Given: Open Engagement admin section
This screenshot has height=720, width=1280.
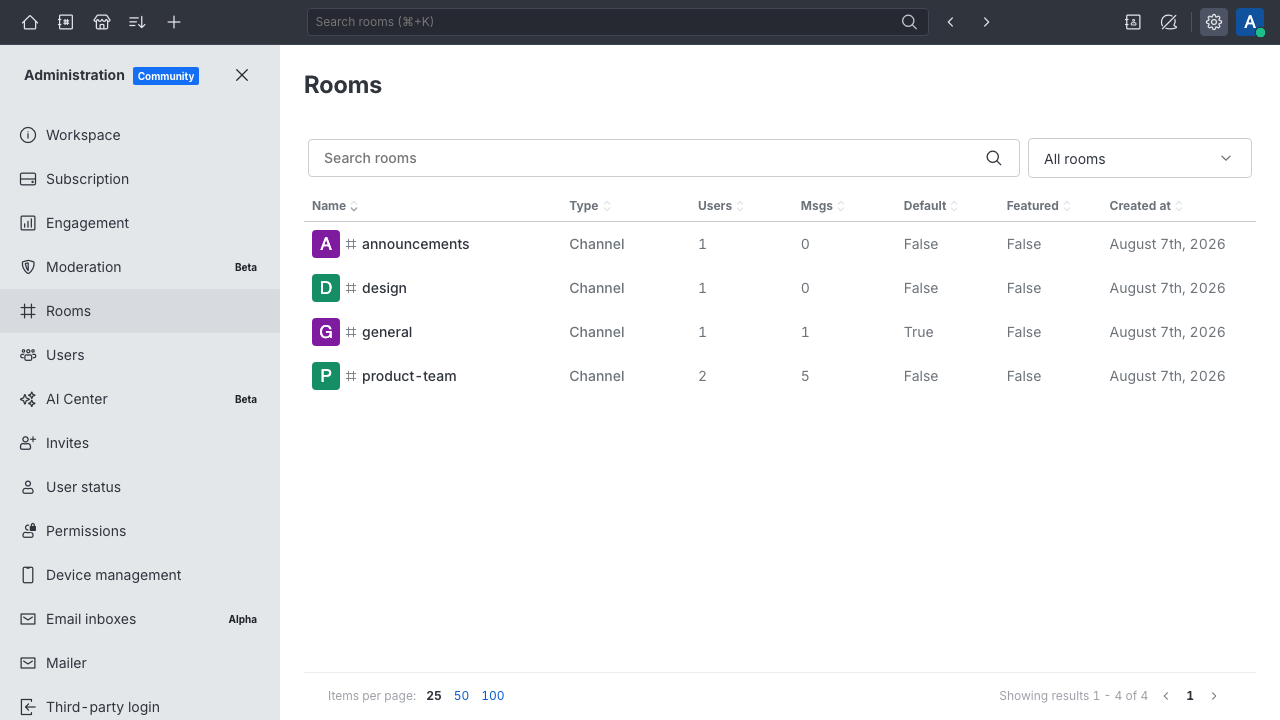Looking at the screenshot, I should click(x=140, y=223).
